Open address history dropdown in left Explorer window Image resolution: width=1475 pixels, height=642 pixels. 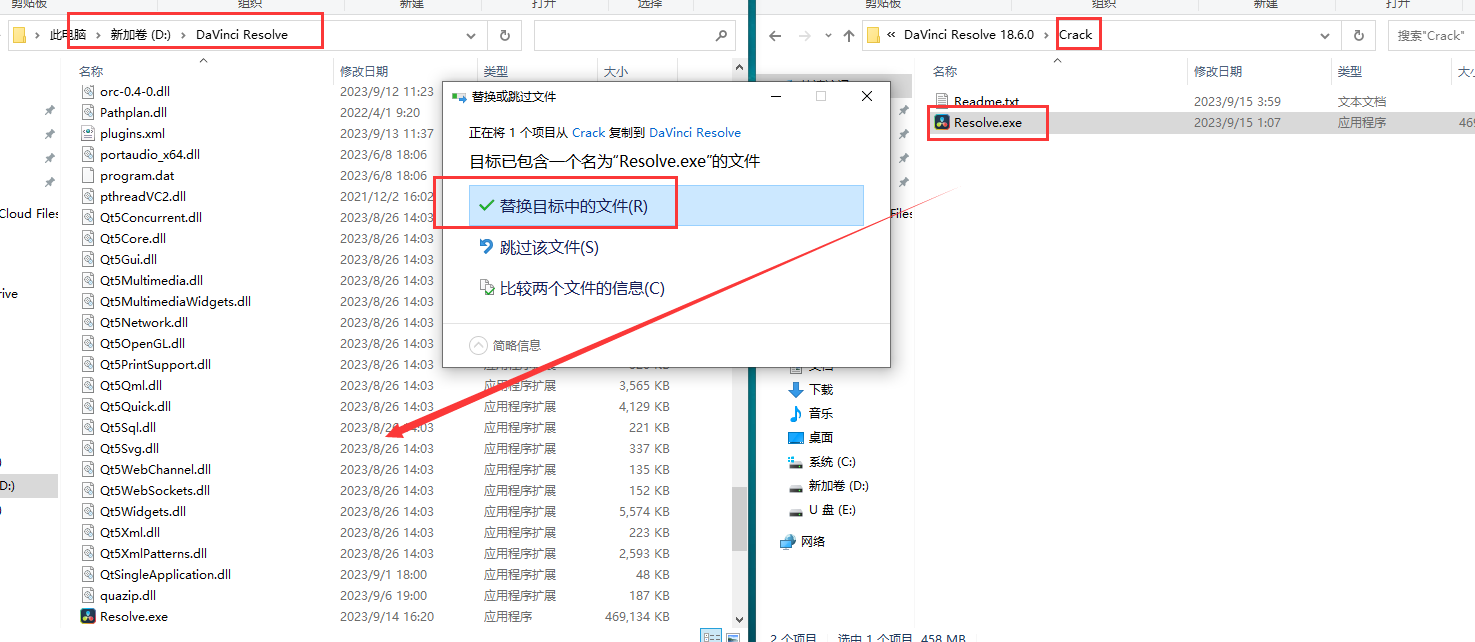(x=471, y=35)
